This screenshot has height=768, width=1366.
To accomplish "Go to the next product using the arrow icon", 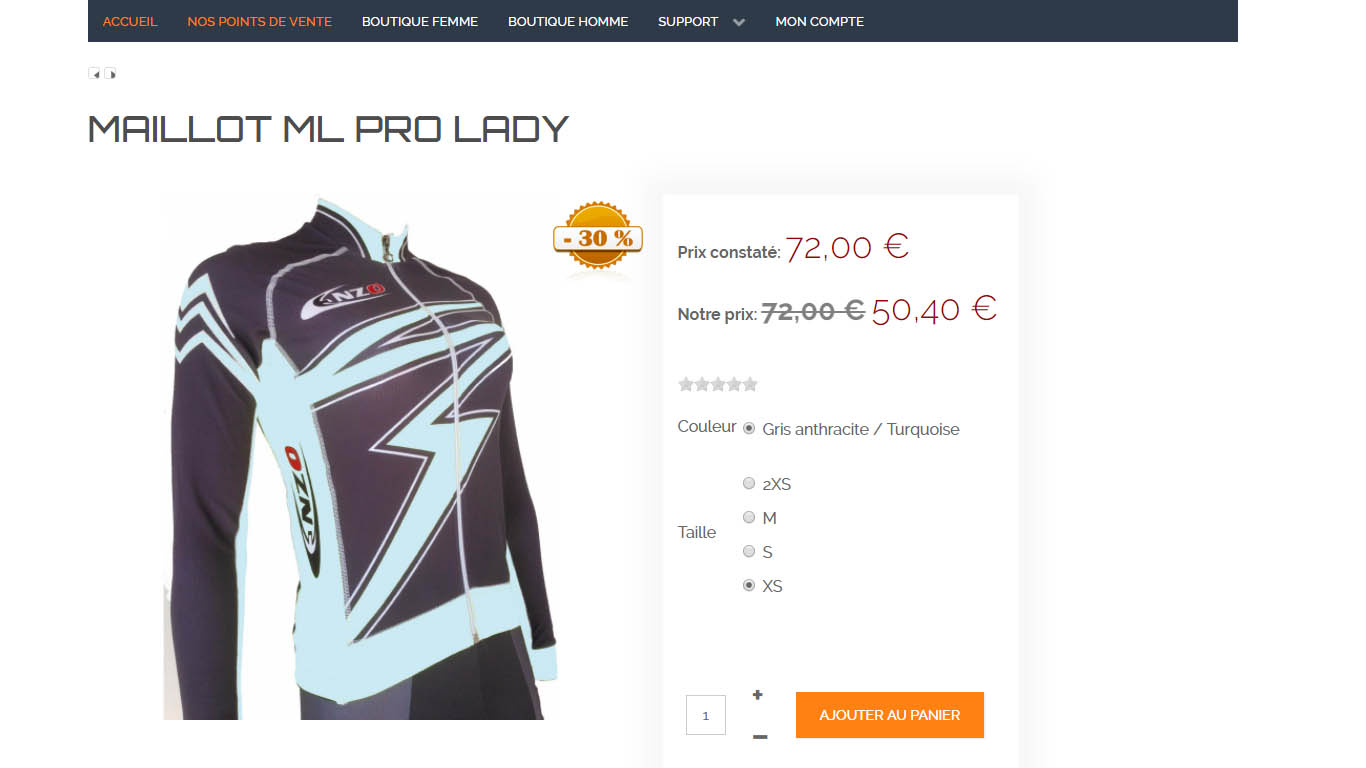I will (x=110, y=73).
